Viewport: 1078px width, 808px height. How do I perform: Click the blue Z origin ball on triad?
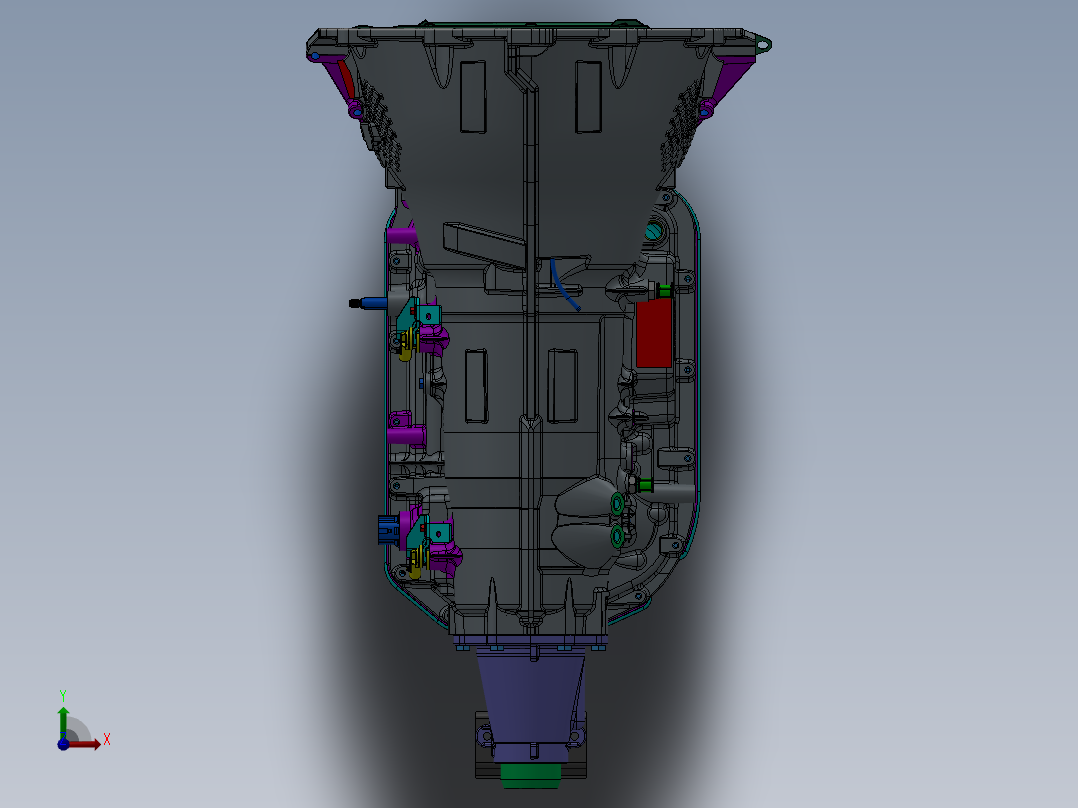pyautogui.click(x=63, y=744)
